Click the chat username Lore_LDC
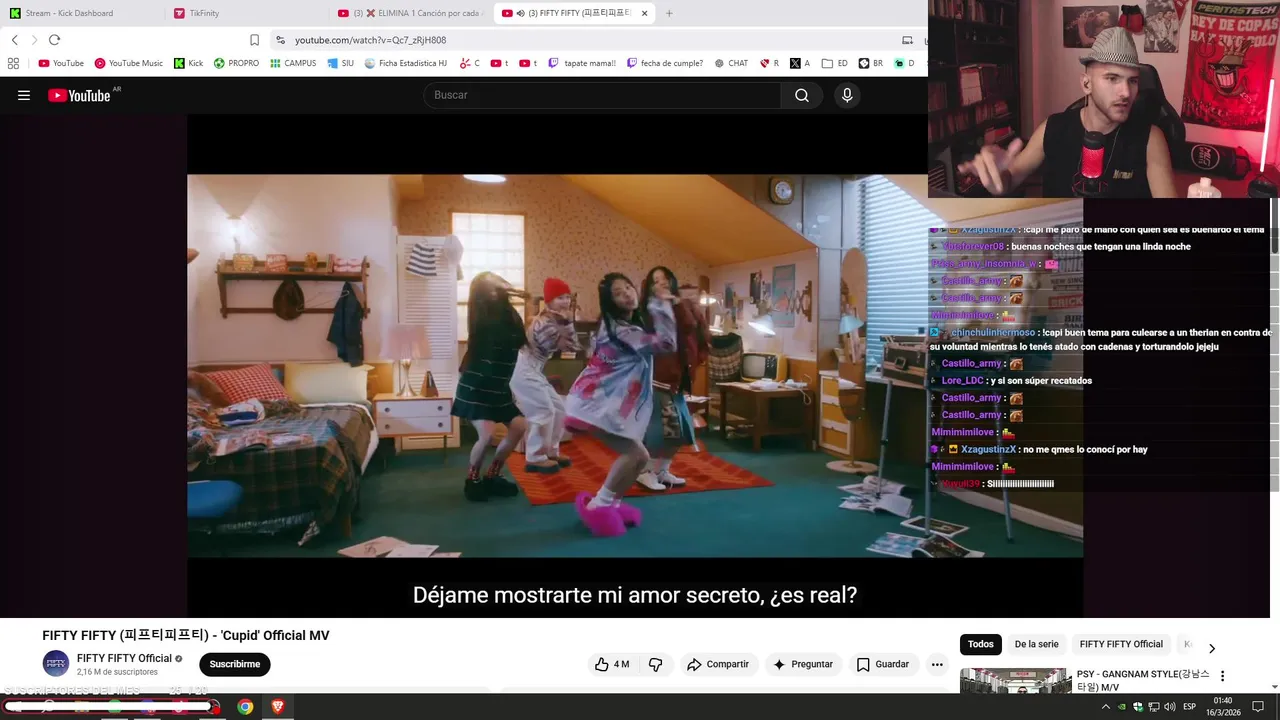The height and width of the screenshot is (720, 1280). point(962,381)
